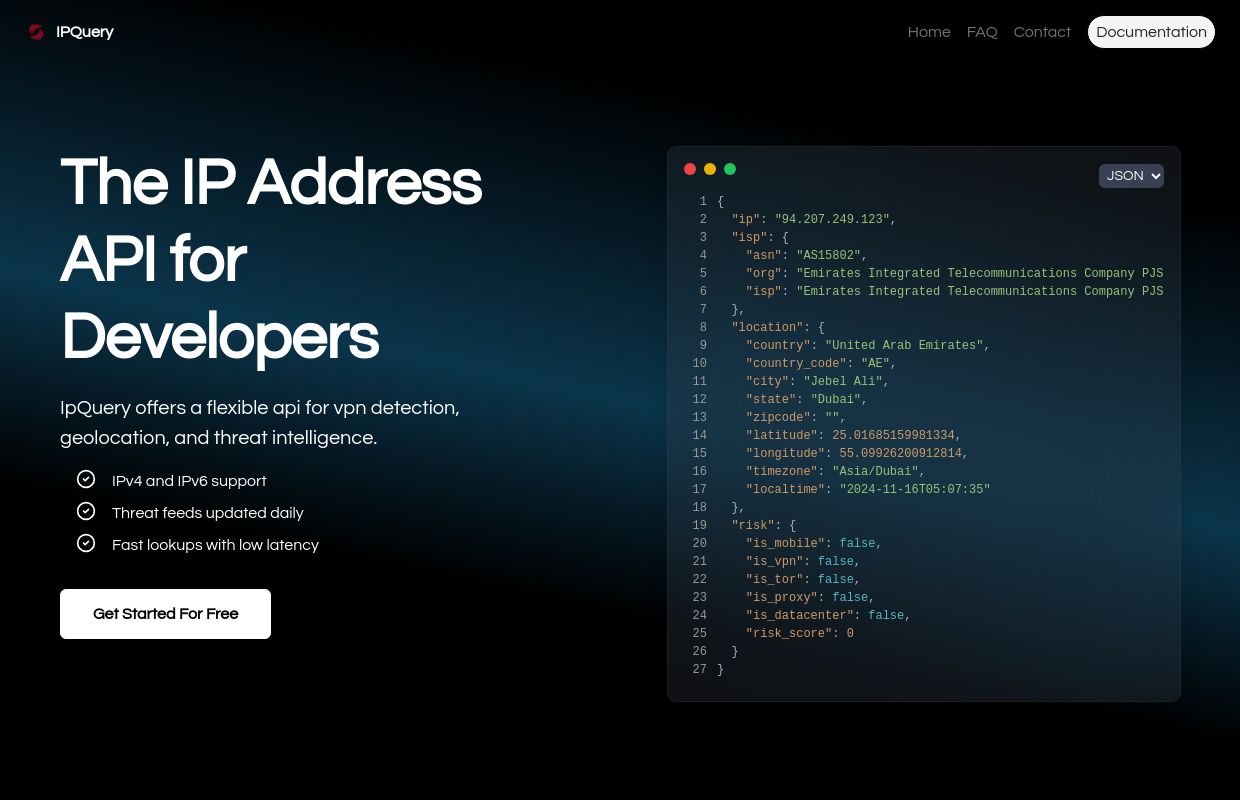The image size is (1240, 800).
Task: Click the latitude value 25.01685159981334
Action: tap(893, 436)
